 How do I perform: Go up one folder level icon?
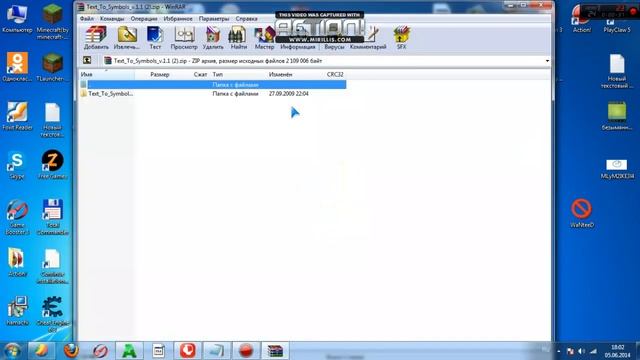click(x=87, y=60)
